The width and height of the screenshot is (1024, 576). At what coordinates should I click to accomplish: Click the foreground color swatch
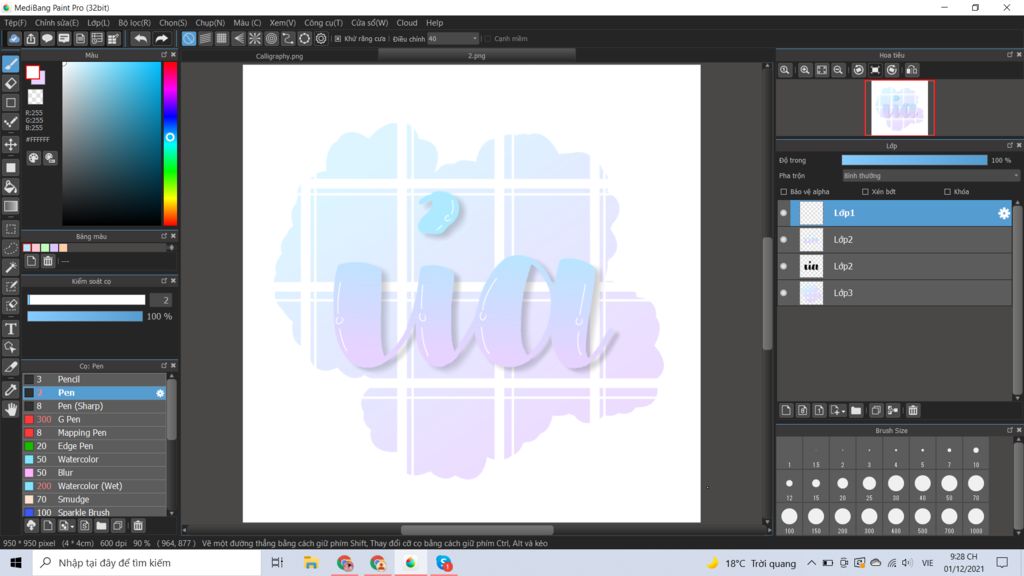tap(32, 72)
